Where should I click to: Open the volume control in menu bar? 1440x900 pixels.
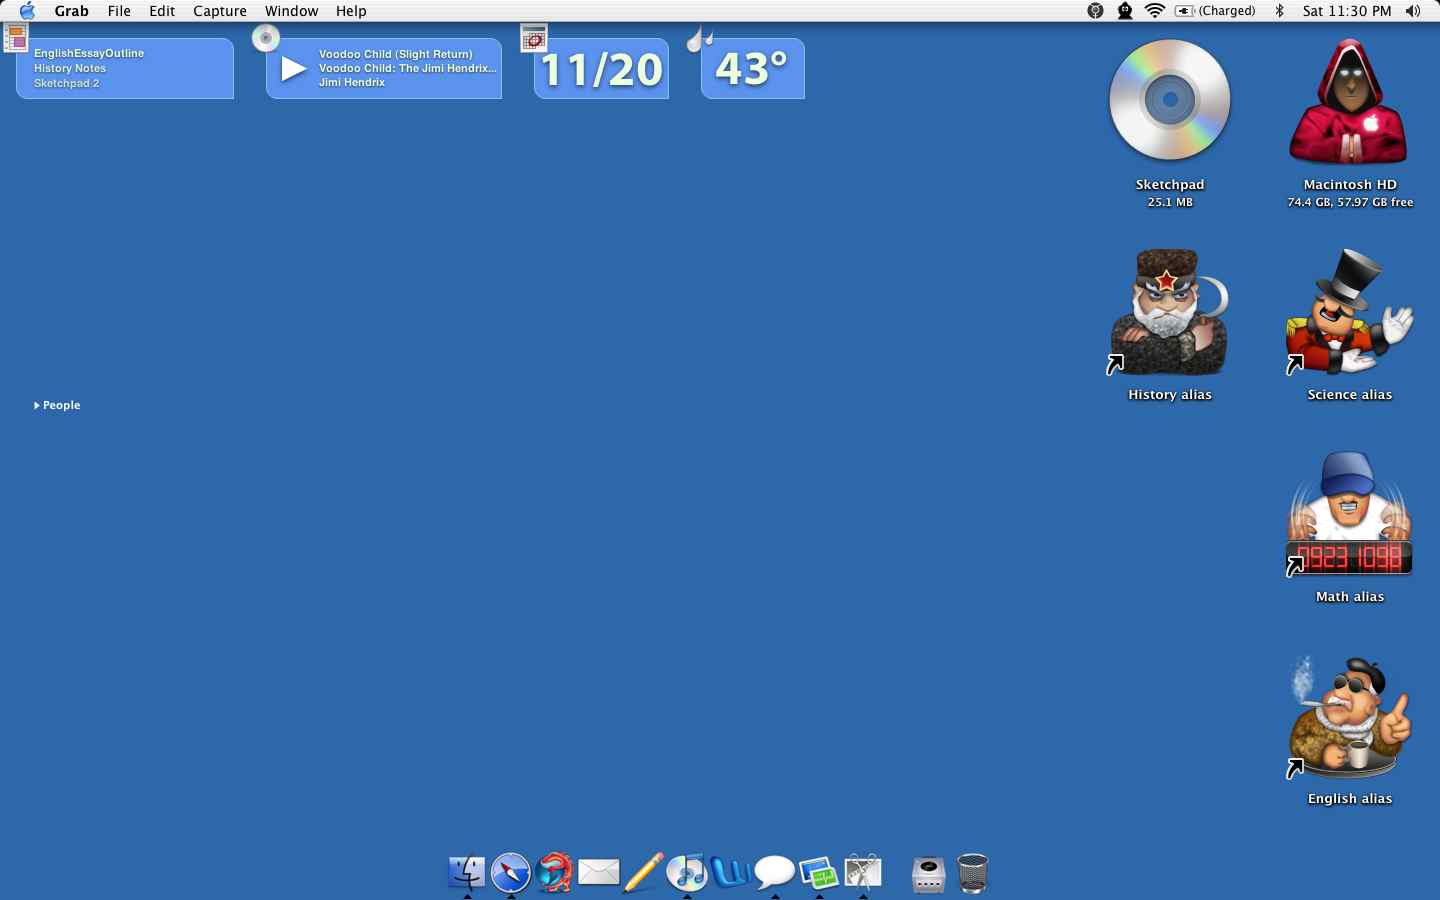point(1413,11)
